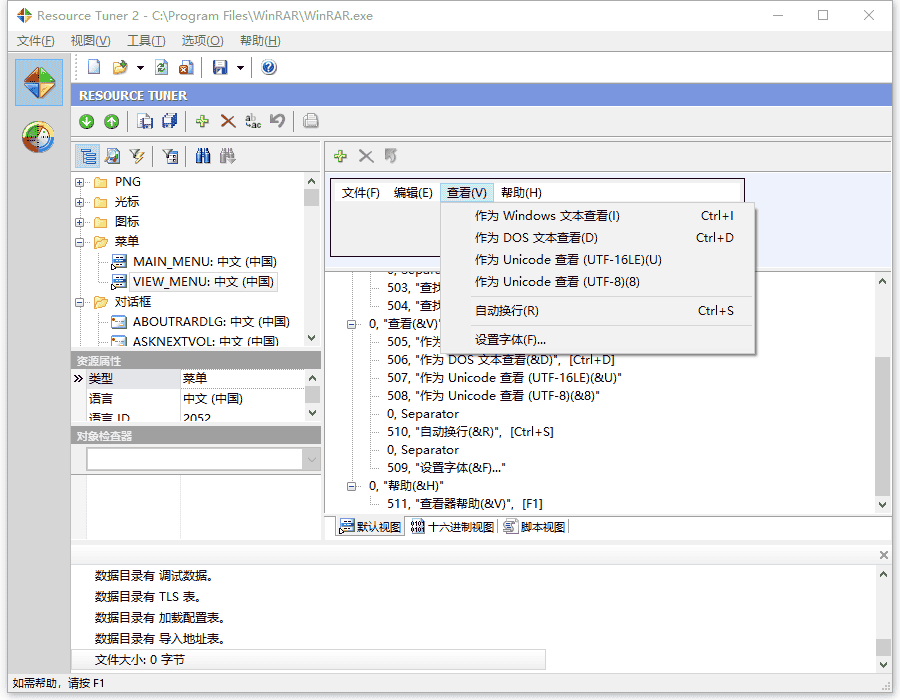
Task: Choose 作为 Windows 文本查看(I) in the preview menu
Action: click(x=599, y=216)
